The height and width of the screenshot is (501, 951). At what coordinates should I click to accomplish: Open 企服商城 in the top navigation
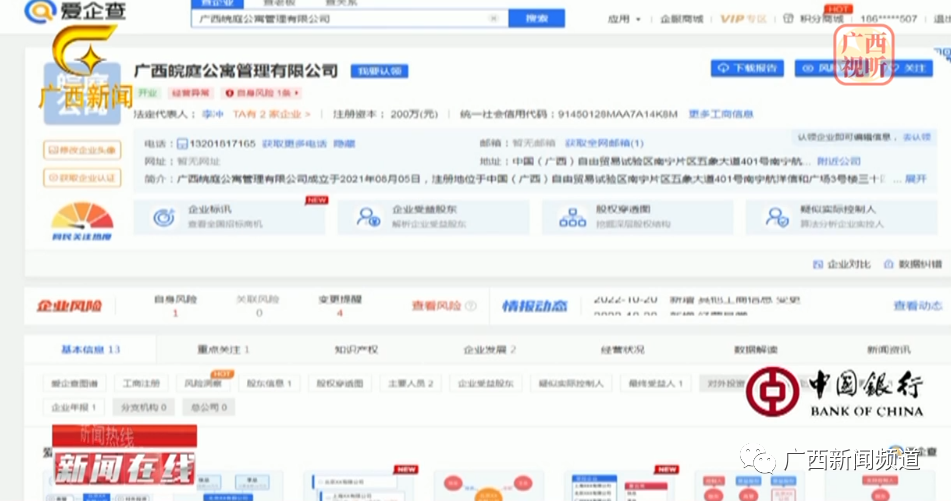coord(681,19)
